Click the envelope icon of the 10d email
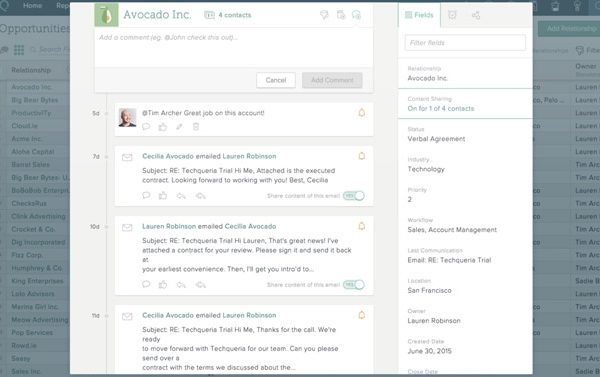 [127, 228]
